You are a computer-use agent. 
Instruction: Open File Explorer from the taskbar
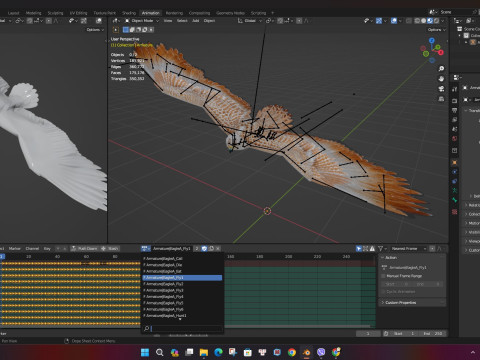pos(204,352)
